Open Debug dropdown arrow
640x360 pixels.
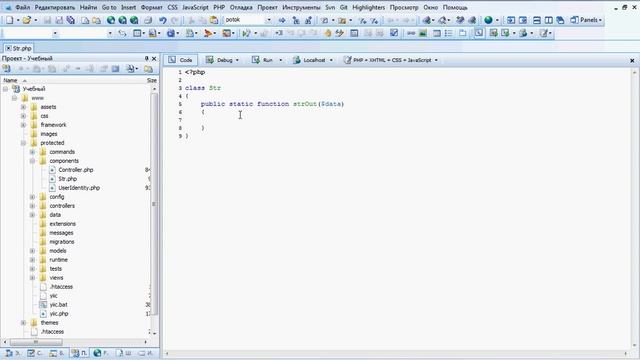point(237,60)
